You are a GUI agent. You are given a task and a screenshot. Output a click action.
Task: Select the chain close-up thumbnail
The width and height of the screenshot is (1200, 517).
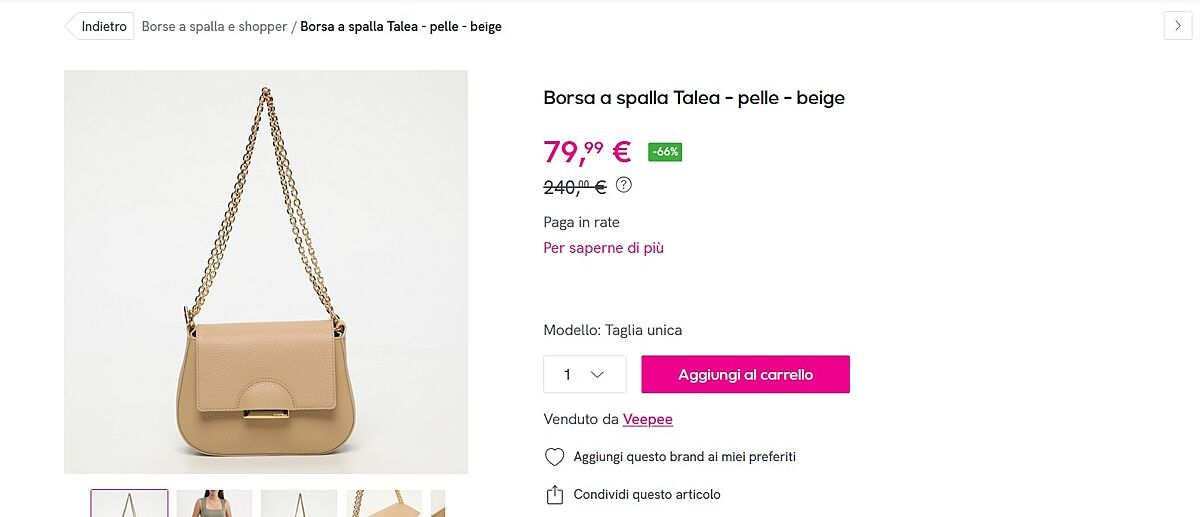[x=384, y=503]
